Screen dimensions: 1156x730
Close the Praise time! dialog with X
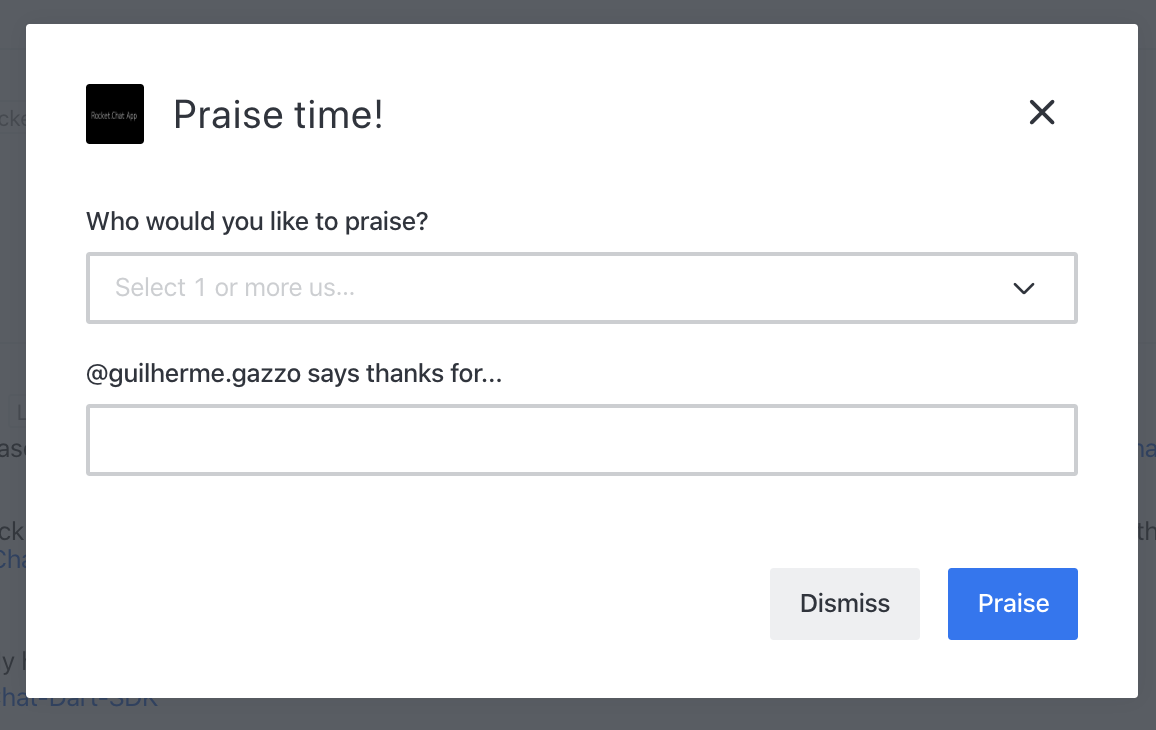tap(1042, 113)
